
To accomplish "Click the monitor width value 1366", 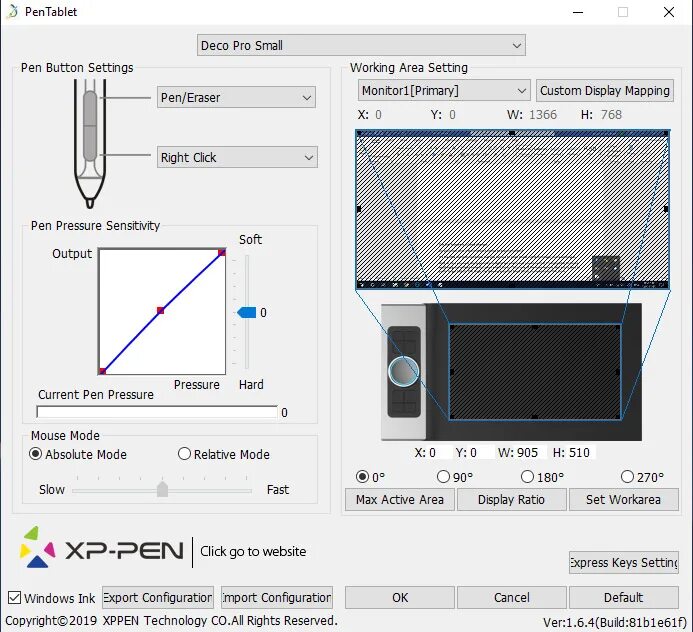I will click(543, 114).
